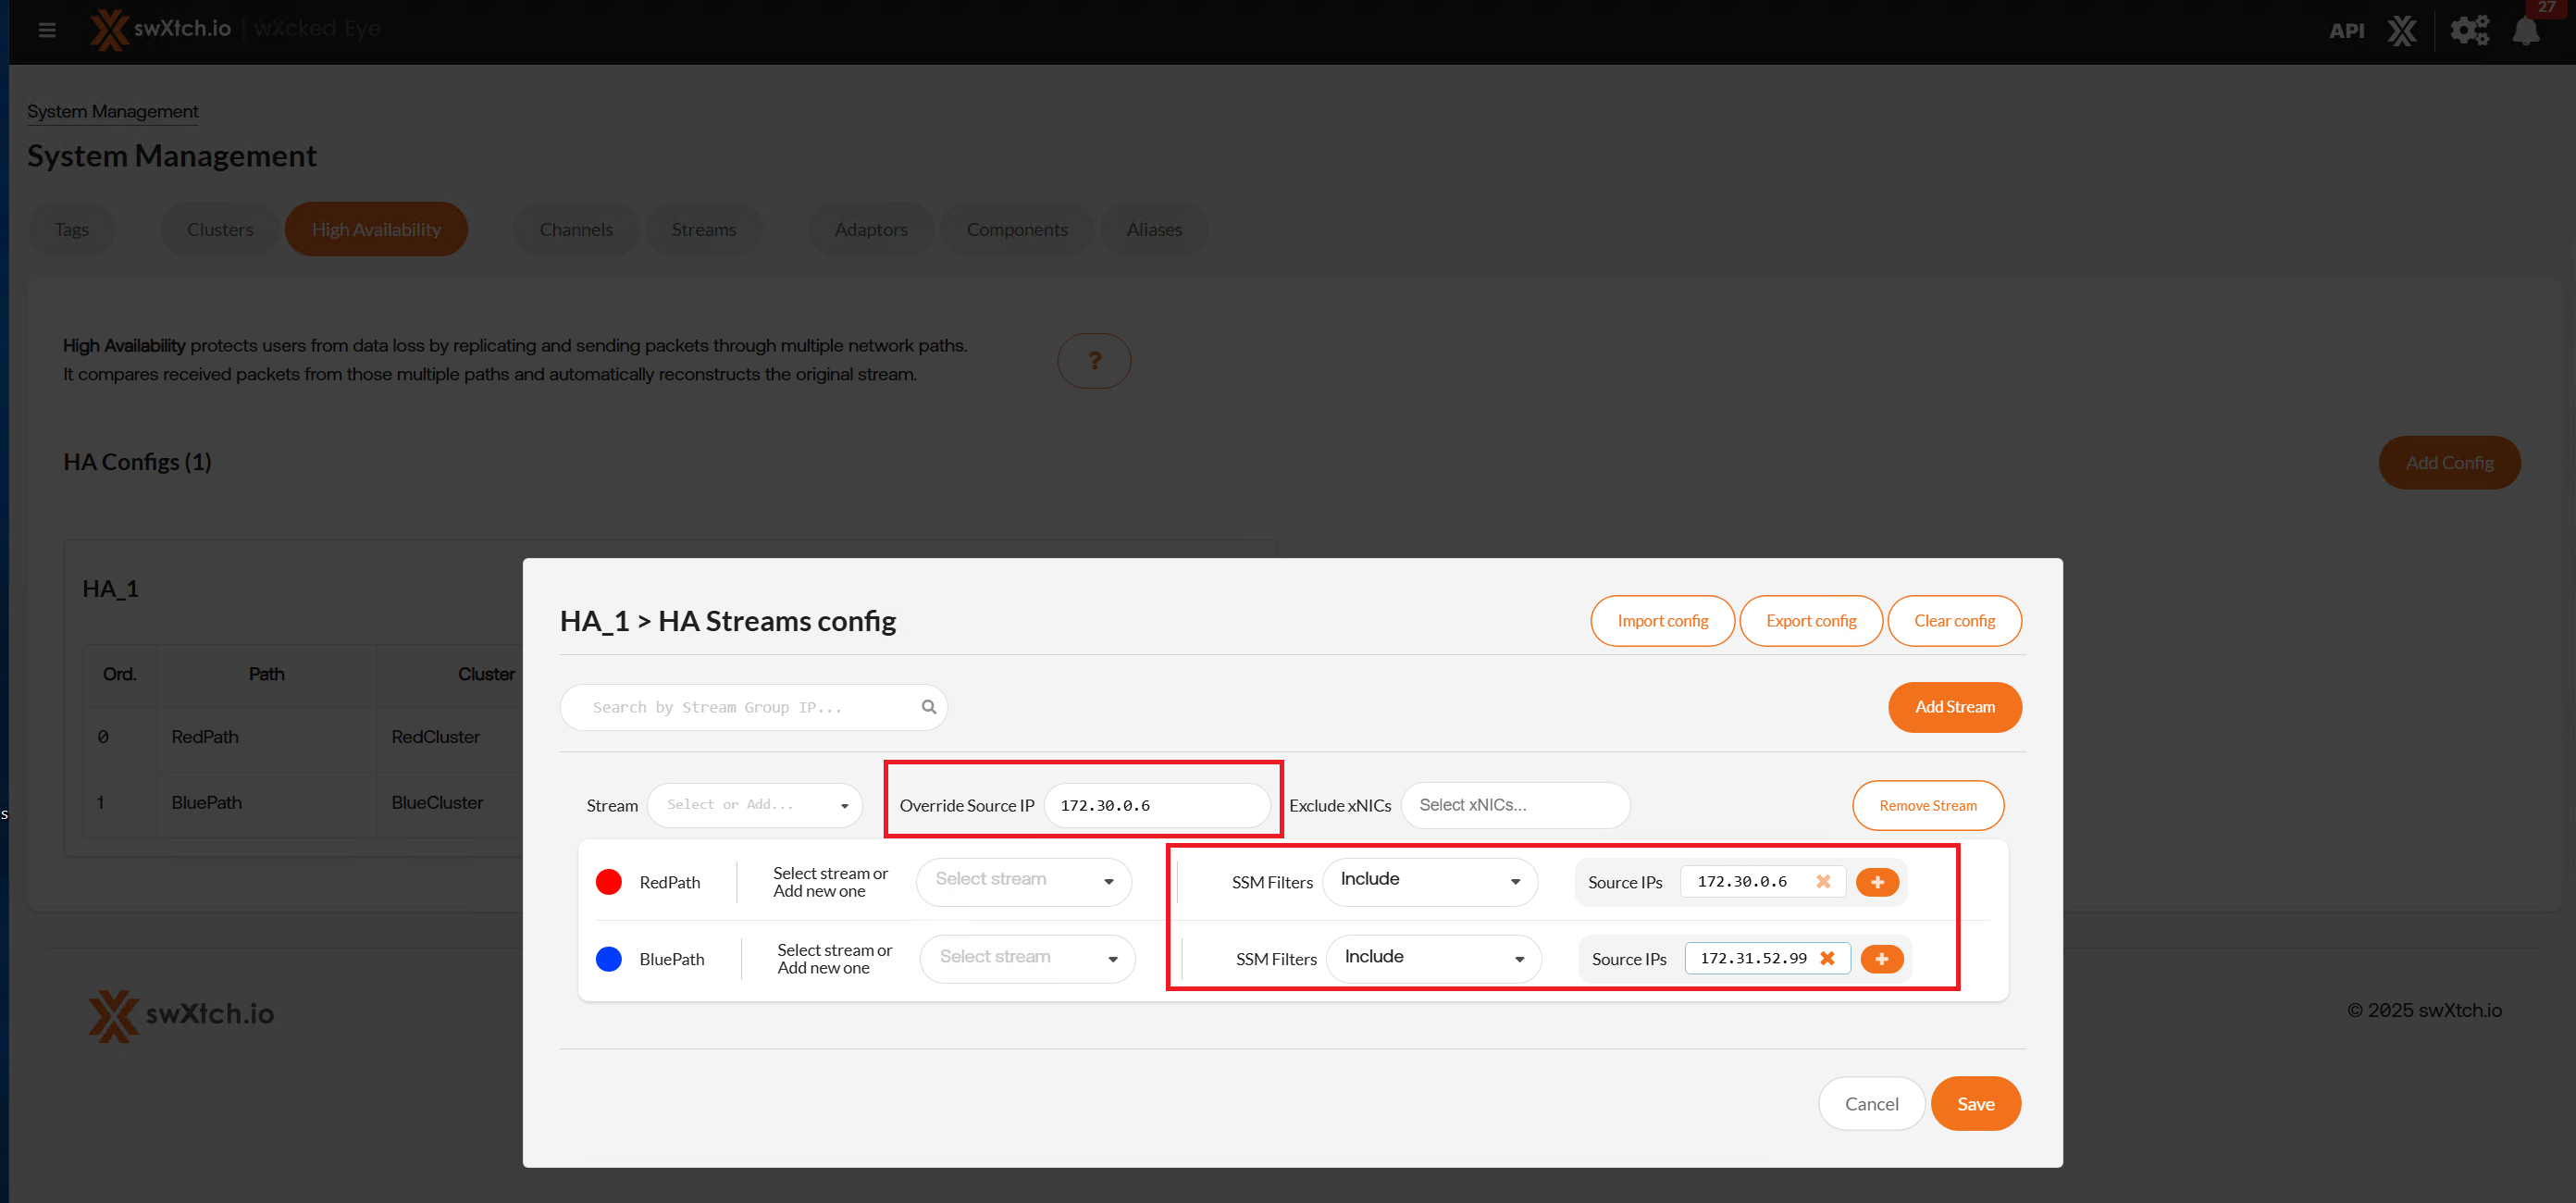Remove source IP 172.31.52.99 with X icon
Screen dimensions: 2576x1203
coord(1826,958)
